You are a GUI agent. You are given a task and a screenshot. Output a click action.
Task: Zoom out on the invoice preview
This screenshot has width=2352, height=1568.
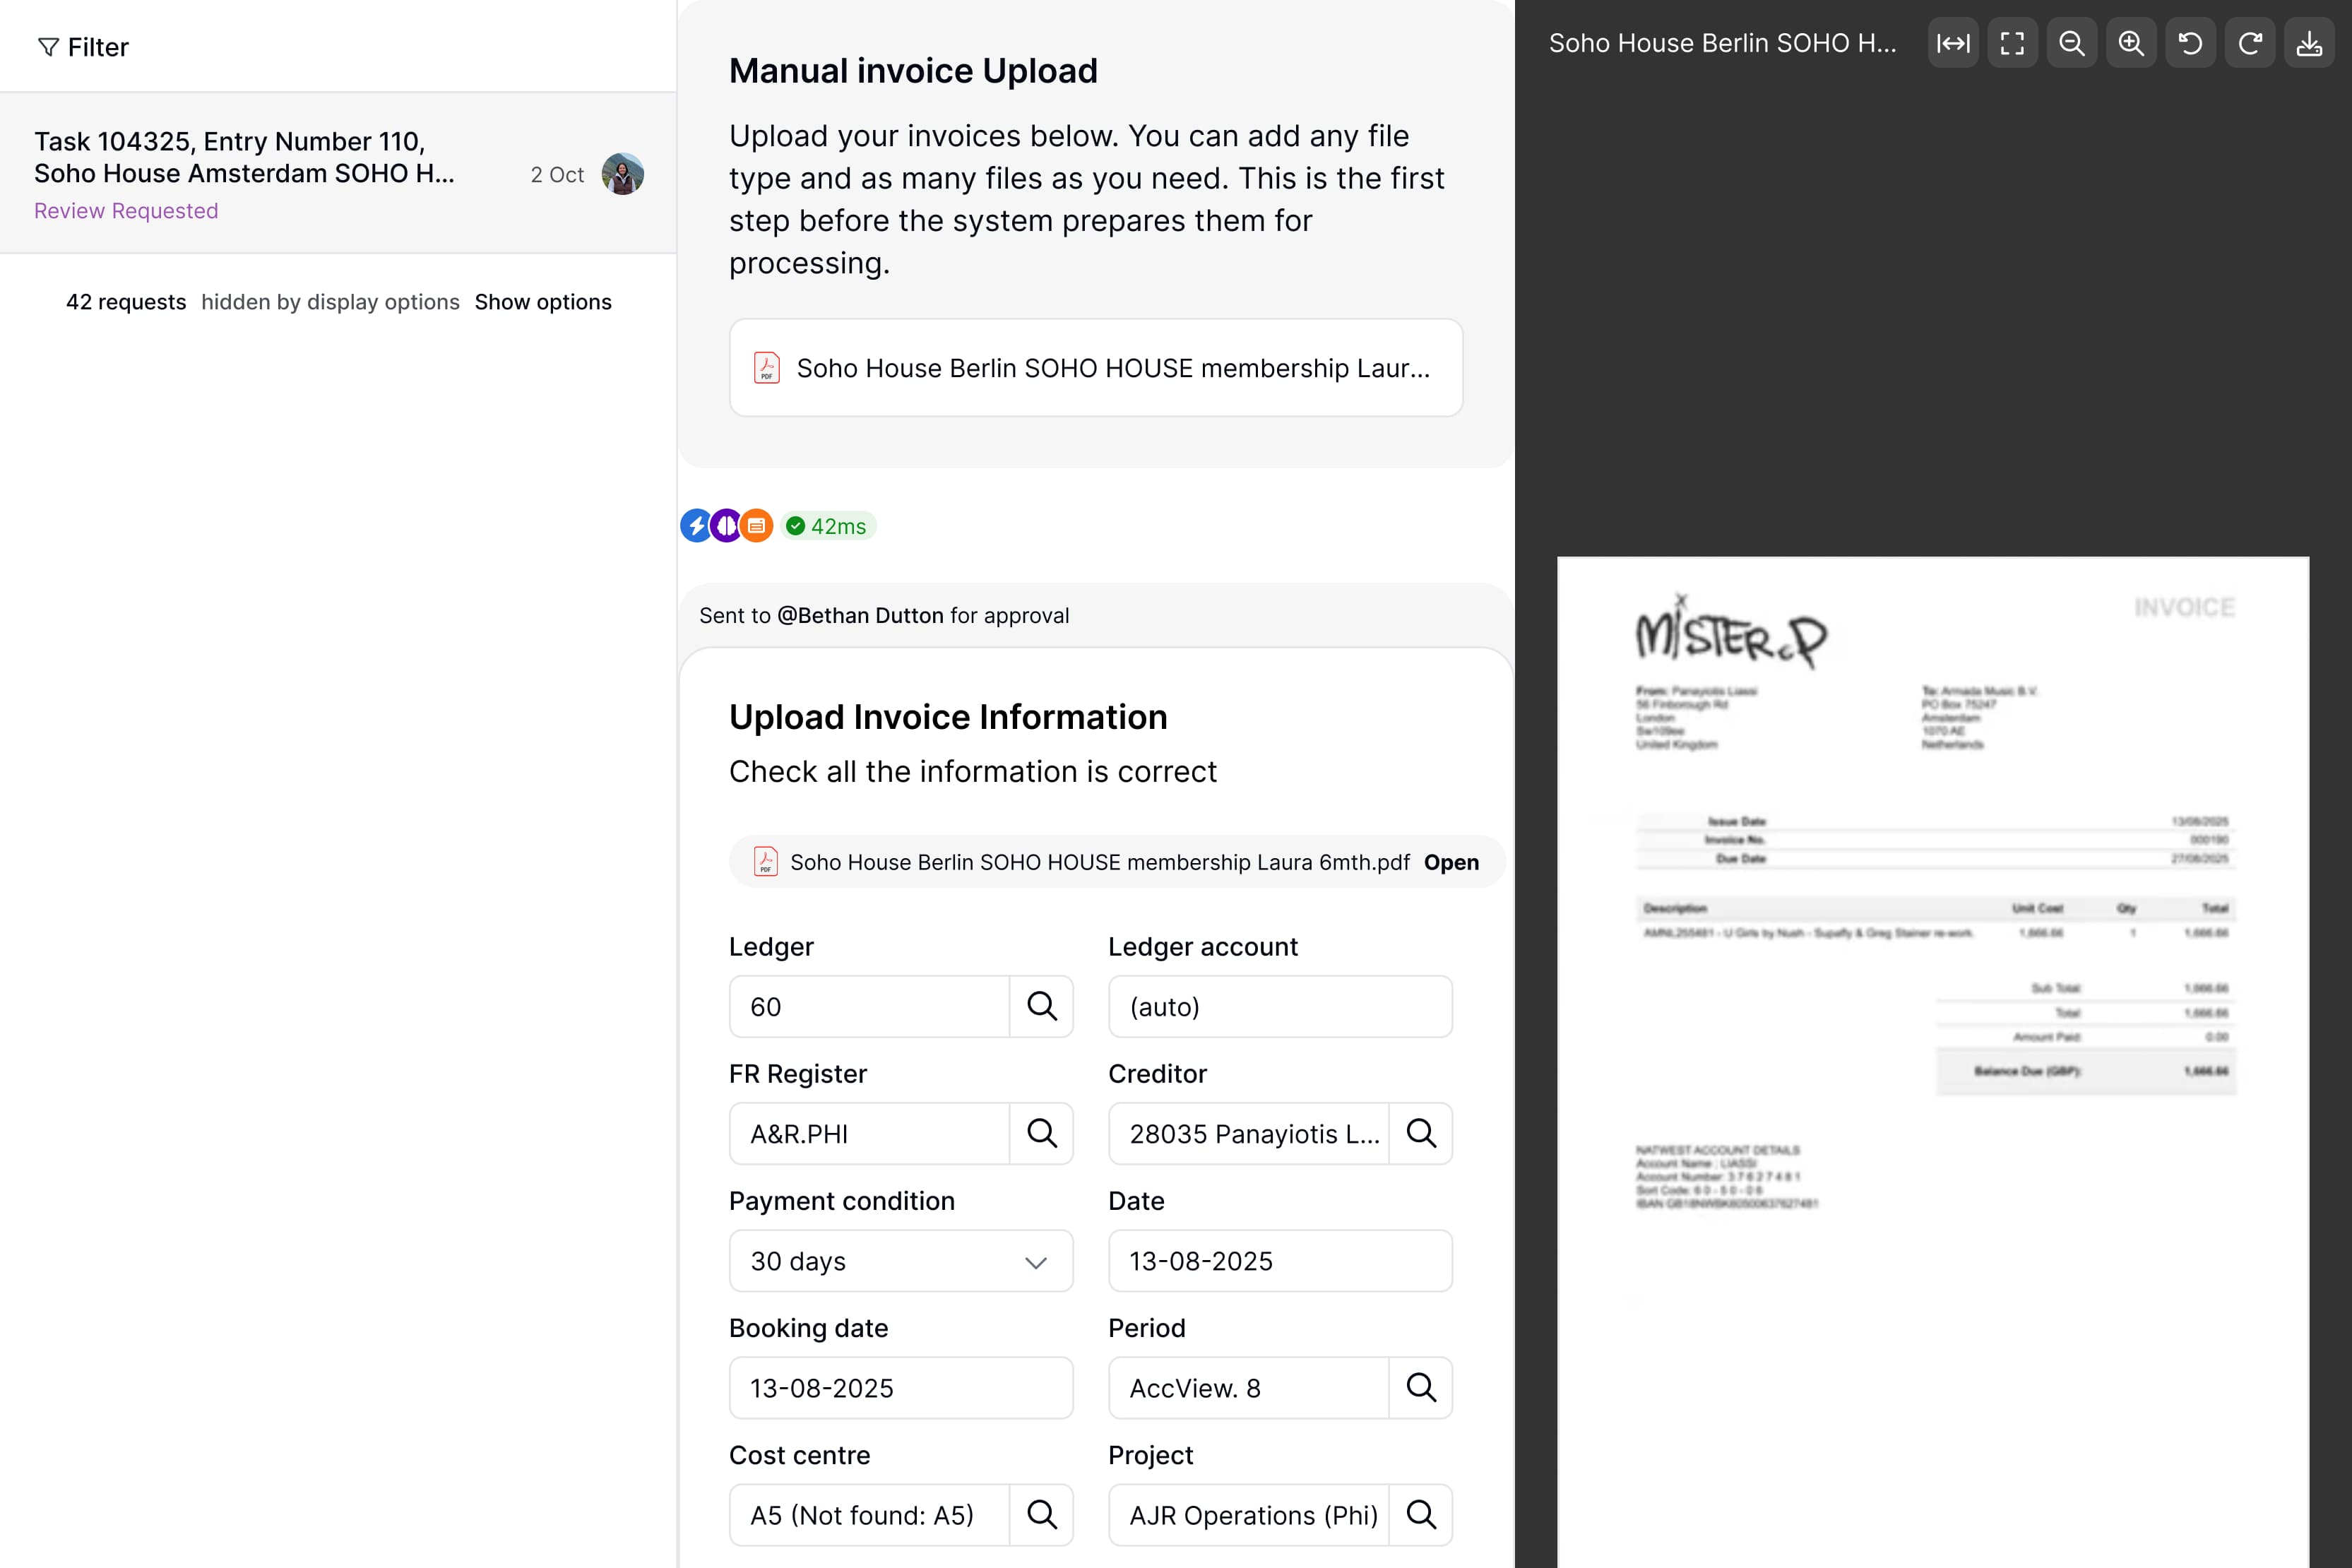(2071, 43)
